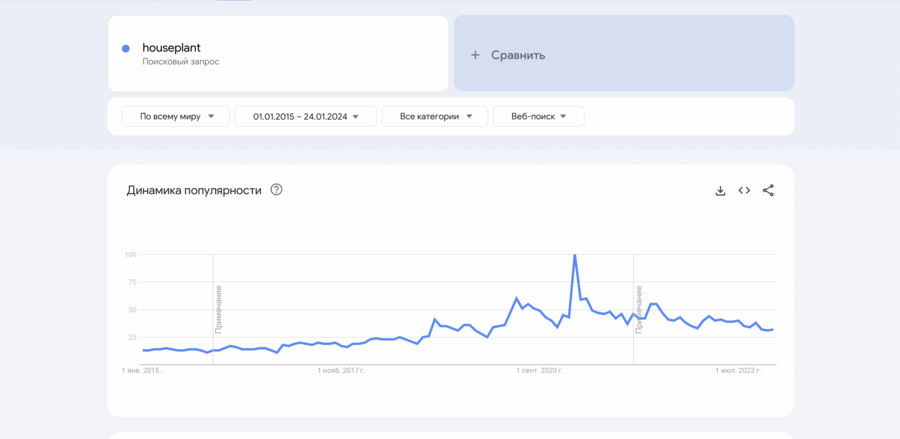
Task: Click the plus icon in Сравнить
Action: click(475, 55)
